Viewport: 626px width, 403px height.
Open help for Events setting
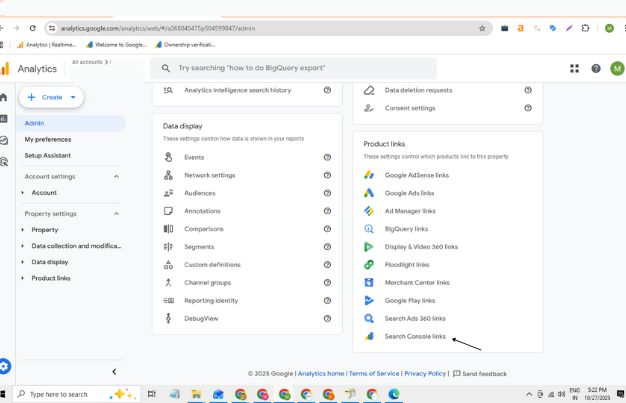[x=327, y=157]
